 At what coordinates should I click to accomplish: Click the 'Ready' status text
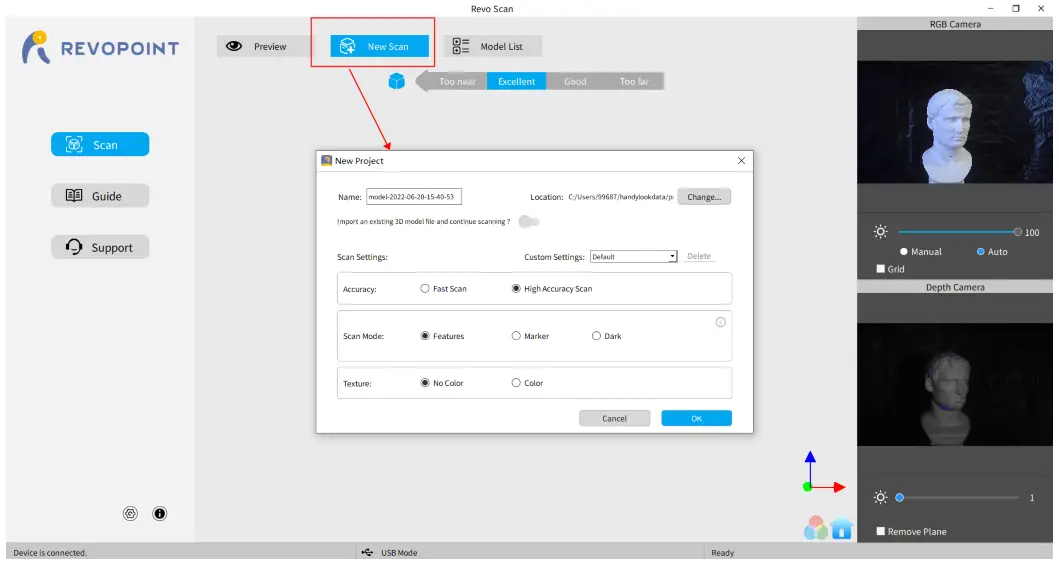722,552
